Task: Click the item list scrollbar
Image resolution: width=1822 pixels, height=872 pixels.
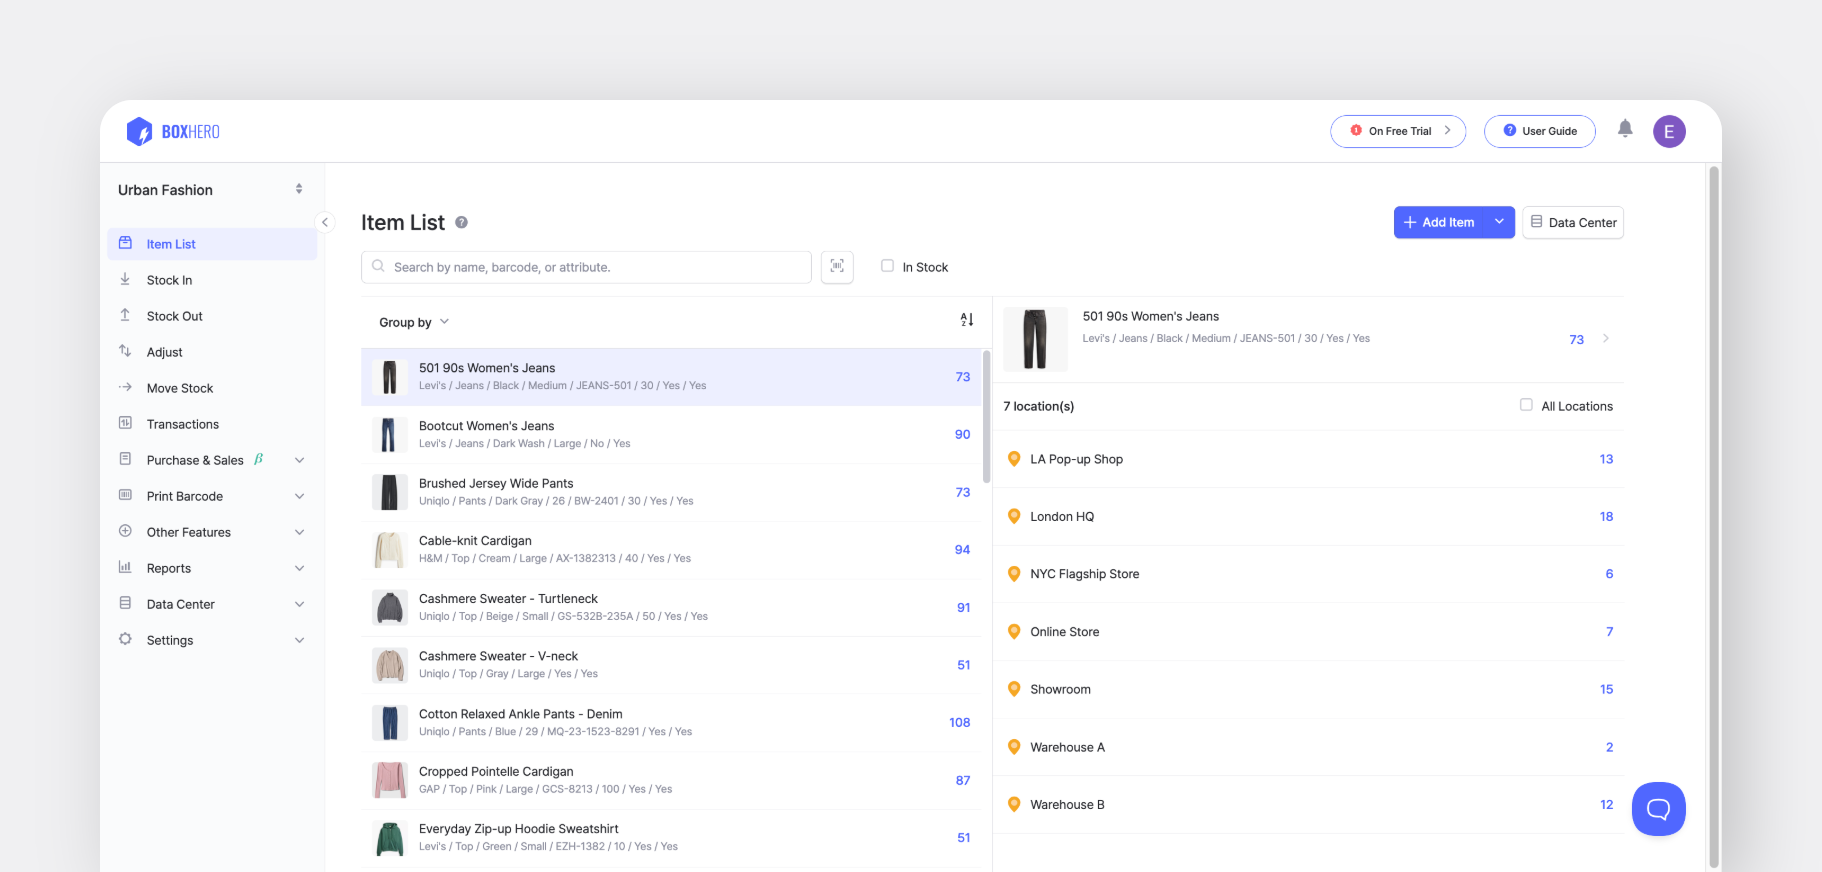Action: point(986,417)
